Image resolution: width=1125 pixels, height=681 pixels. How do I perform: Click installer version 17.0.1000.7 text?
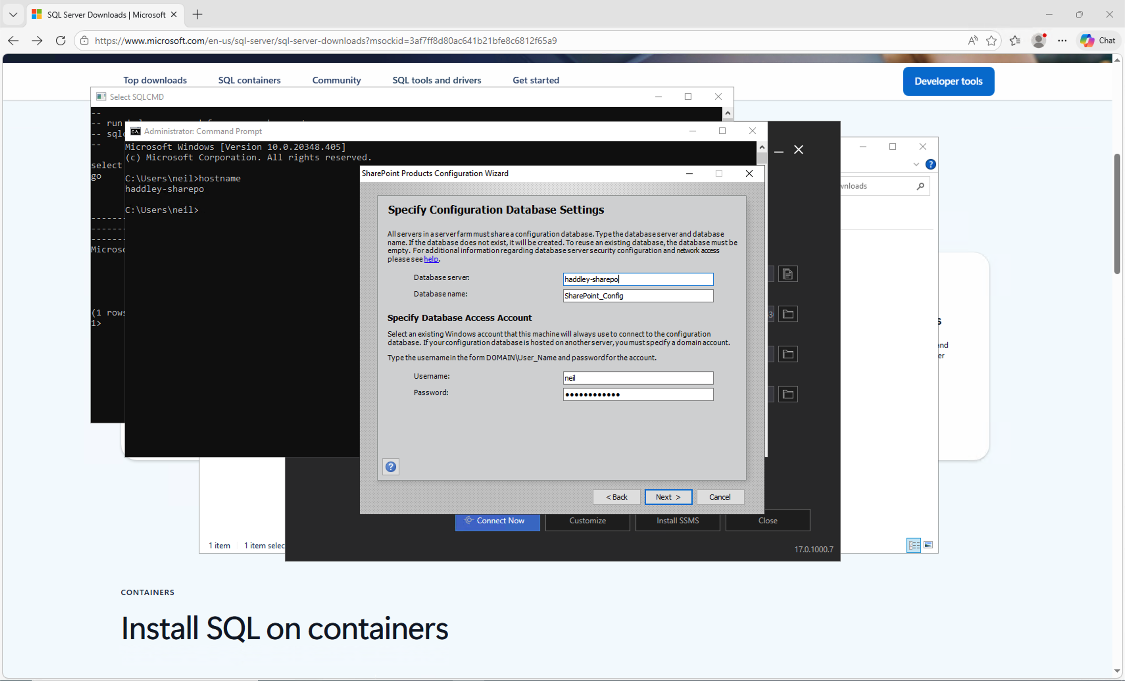(814, 549)
